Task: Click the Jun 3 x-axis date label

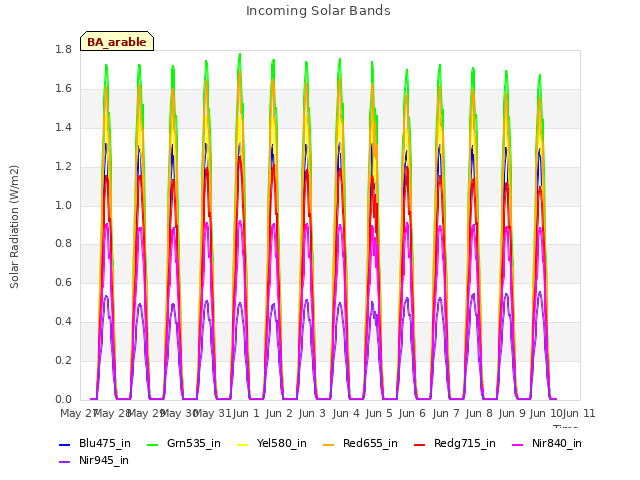Action: pyautogui.click(x=312, y=413)
